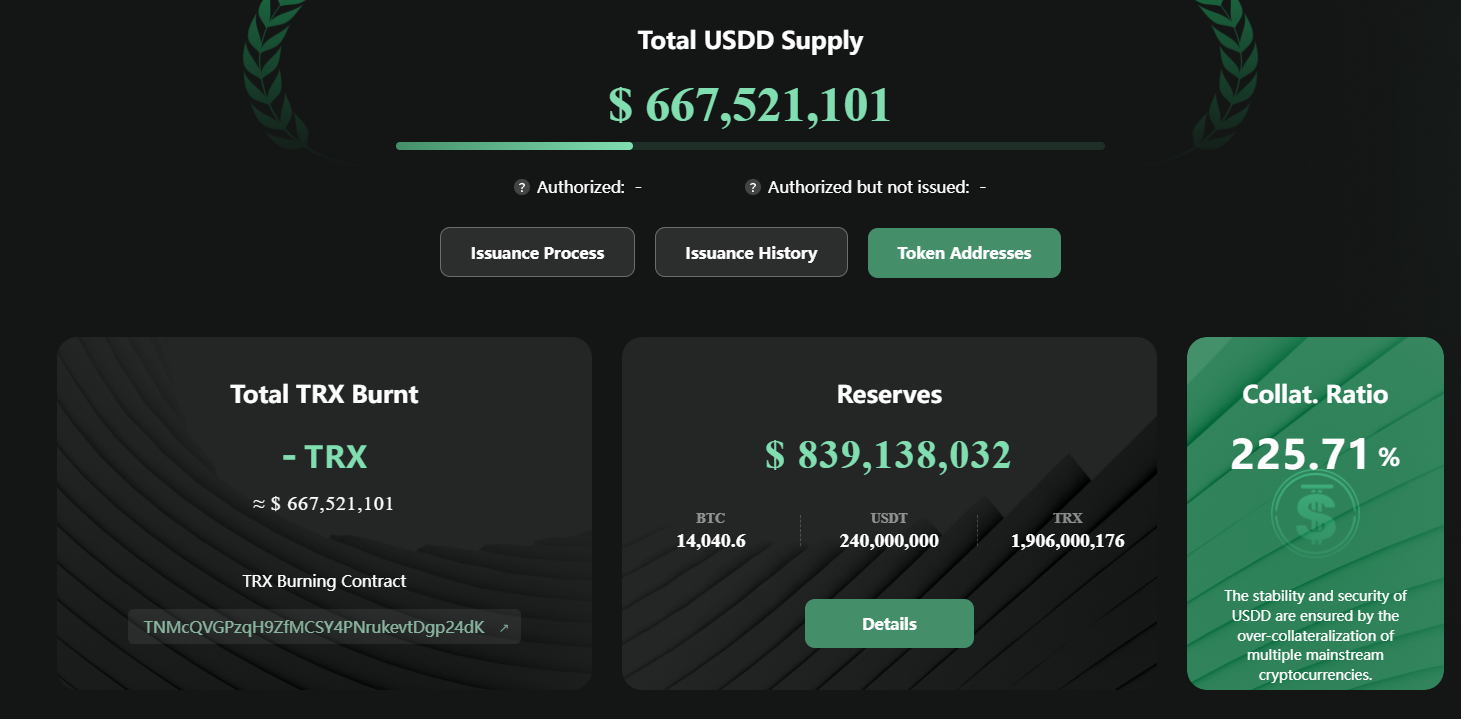
Task: Click the question-mark icon beside Authorized
Action: coord(521,188)
